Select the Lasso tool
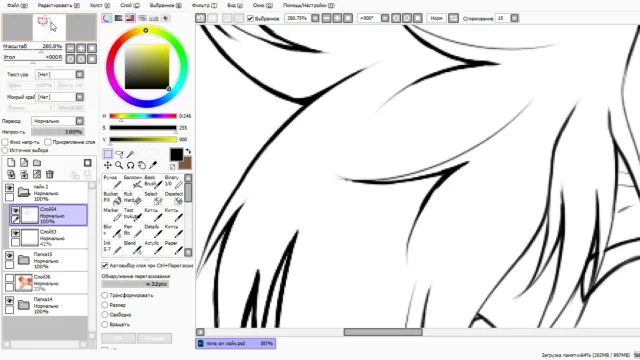This screenshot has width=640, height=360. pos(119,154)
